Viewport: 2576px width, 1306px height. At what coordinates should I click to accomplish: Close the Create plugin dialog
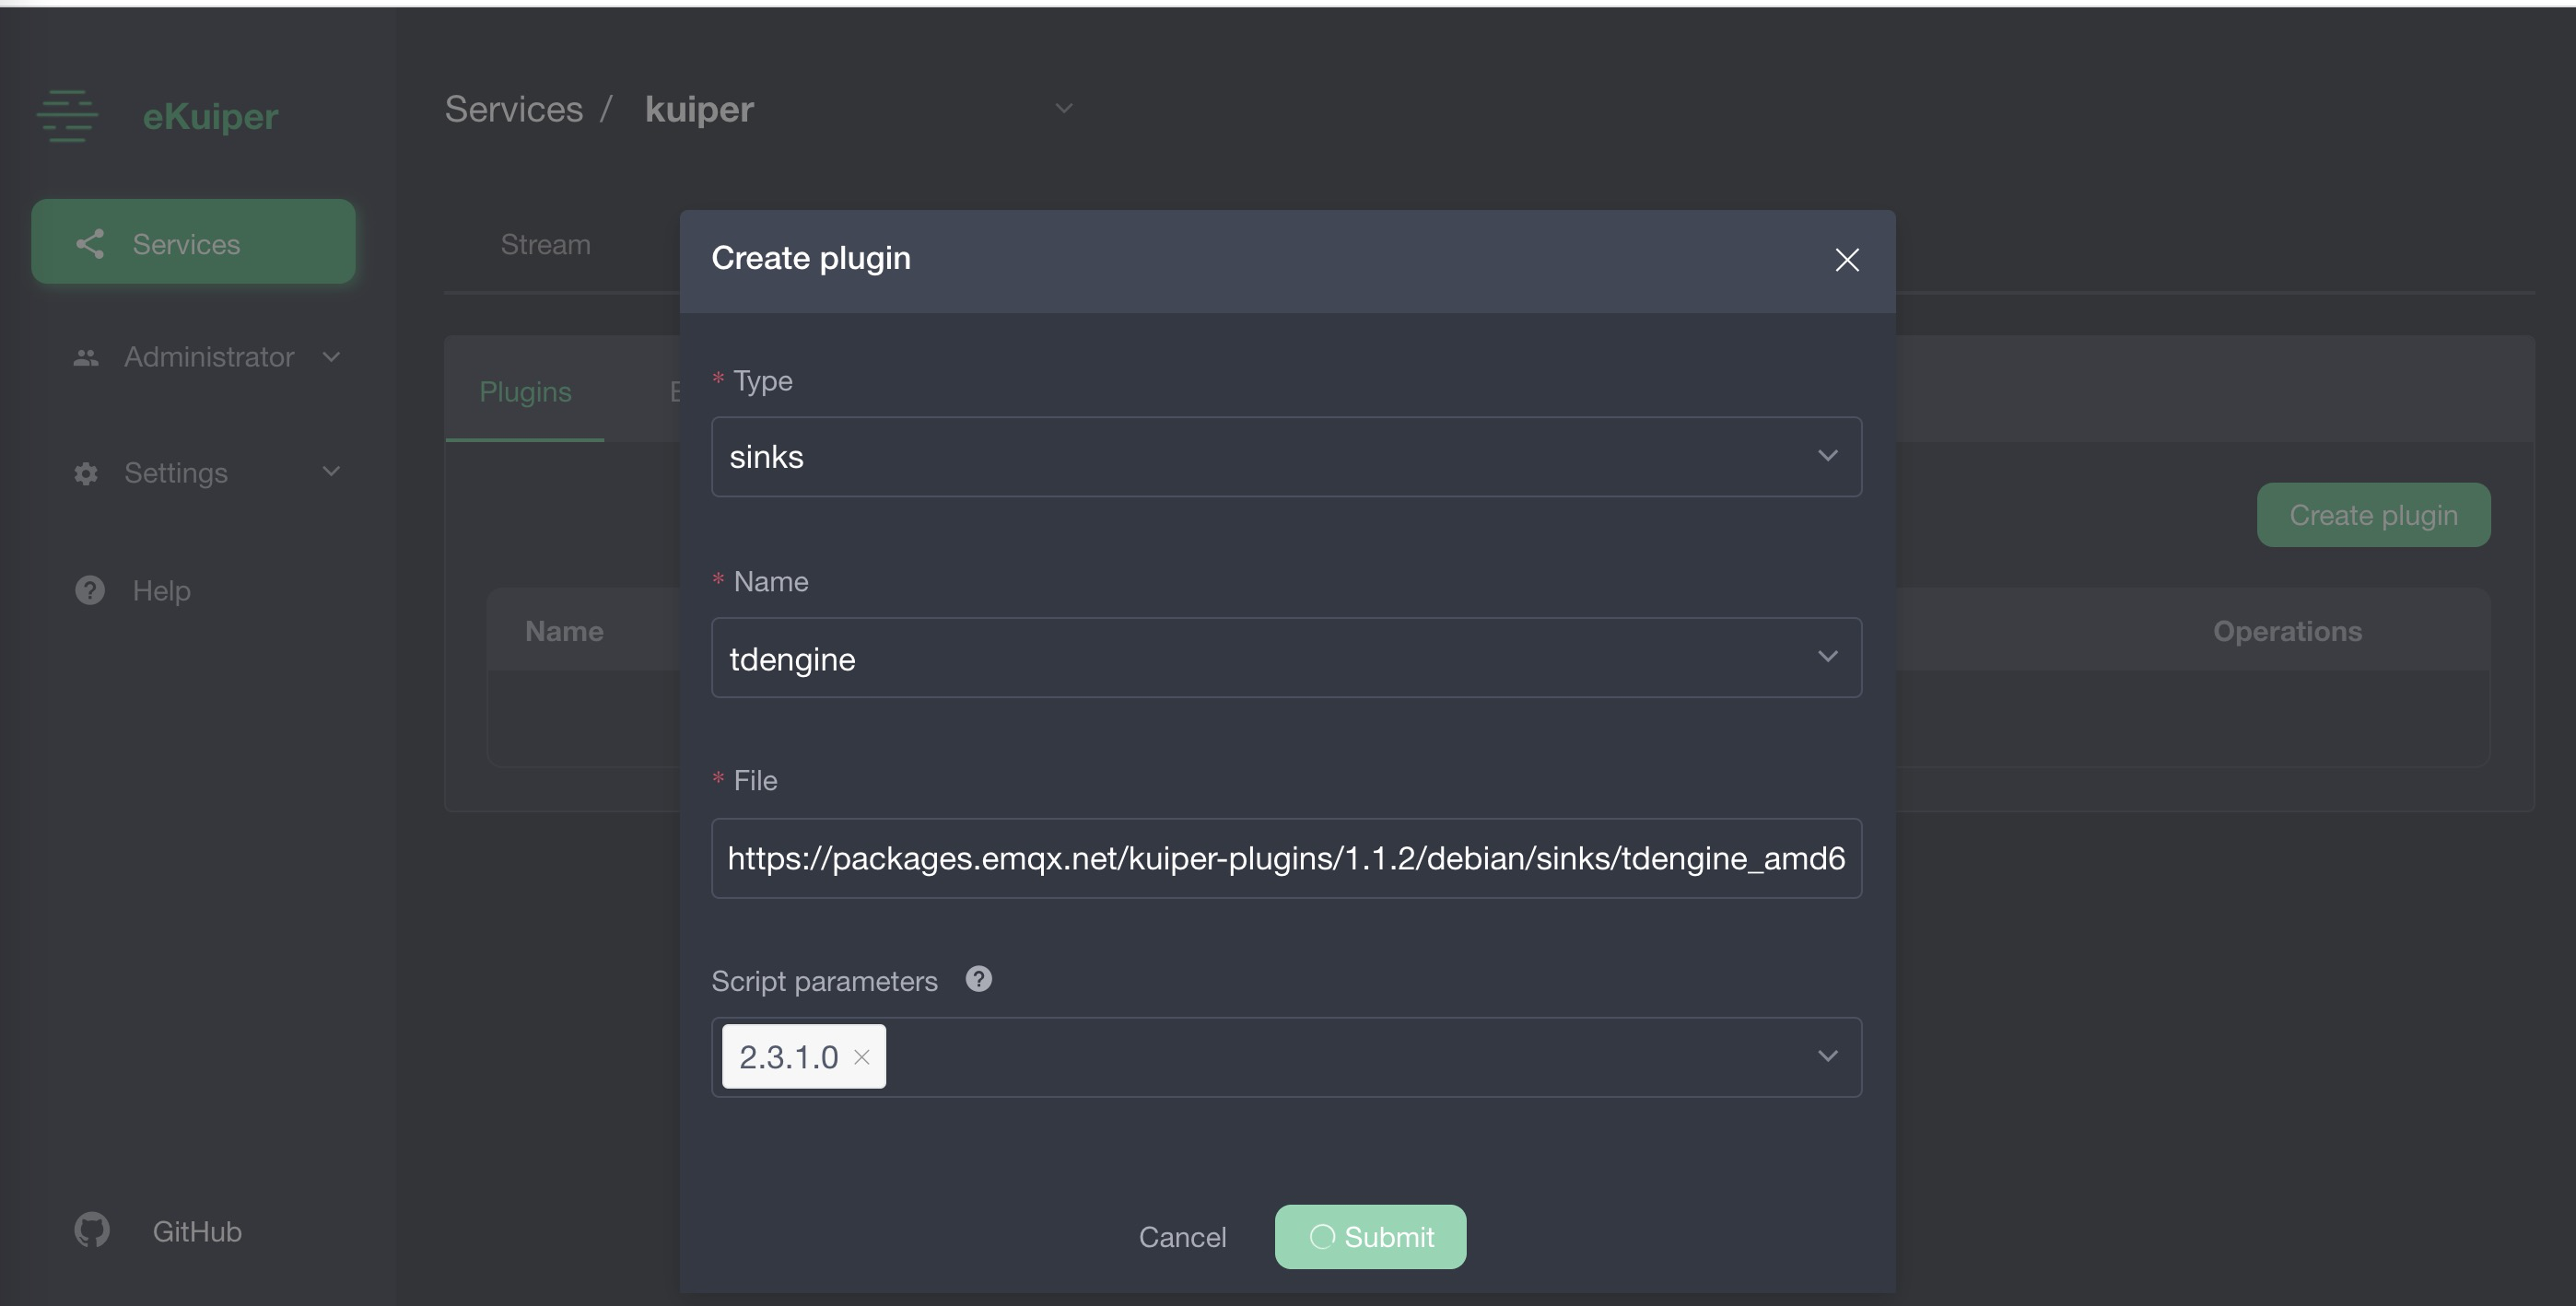point(1846,259)
